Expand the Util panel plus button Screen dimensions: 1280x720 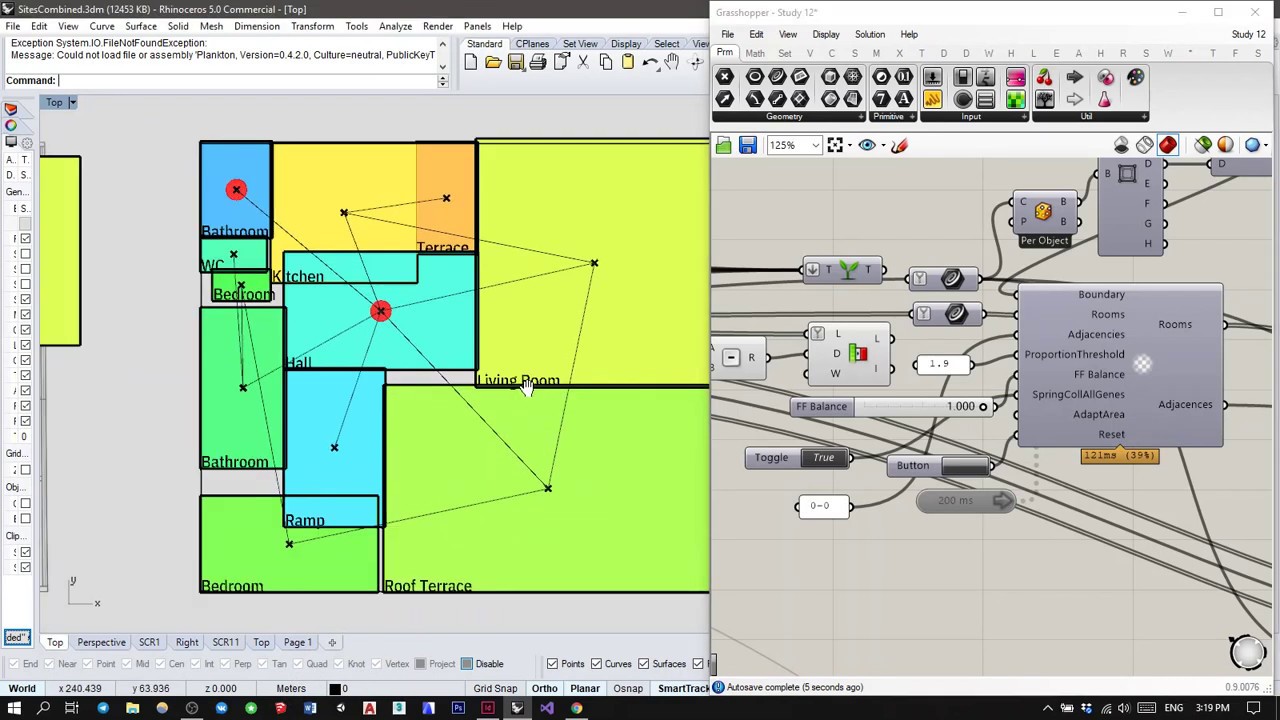(x=1143, y=117)
